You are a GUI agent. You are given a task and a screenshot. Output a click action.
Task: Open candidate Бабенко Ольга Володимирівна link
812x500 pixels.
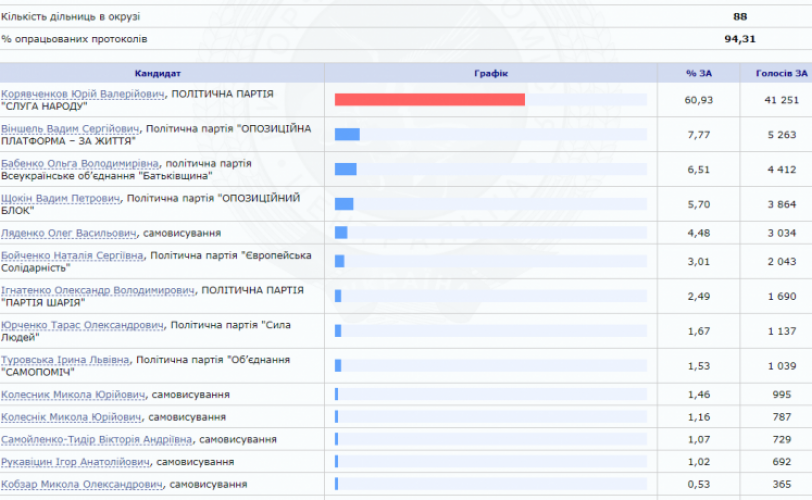coord(80,164)
